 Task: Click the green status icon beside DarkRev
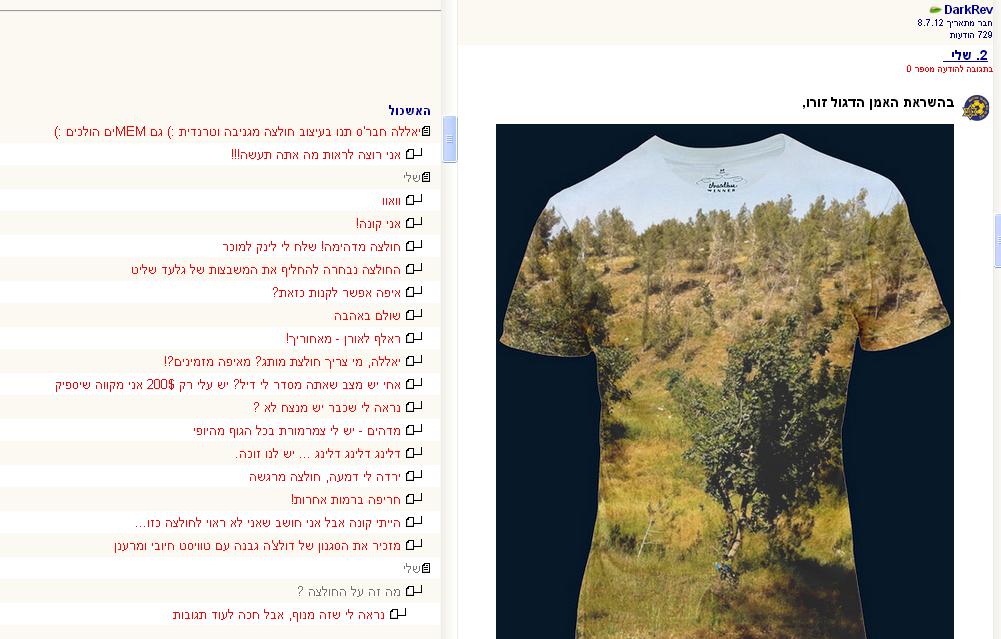(x=935, y=10)
